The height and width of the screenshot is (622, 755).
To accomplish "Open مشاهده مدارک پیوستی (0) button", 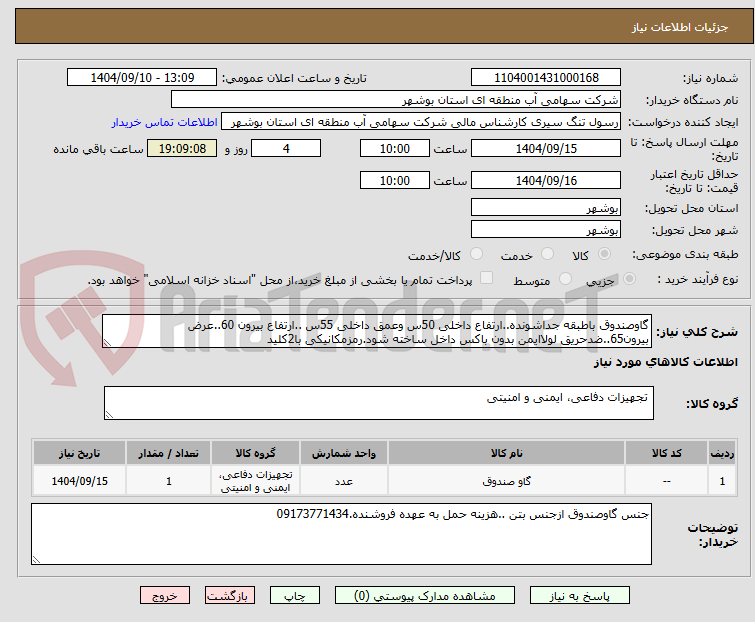I will [425, 596].
